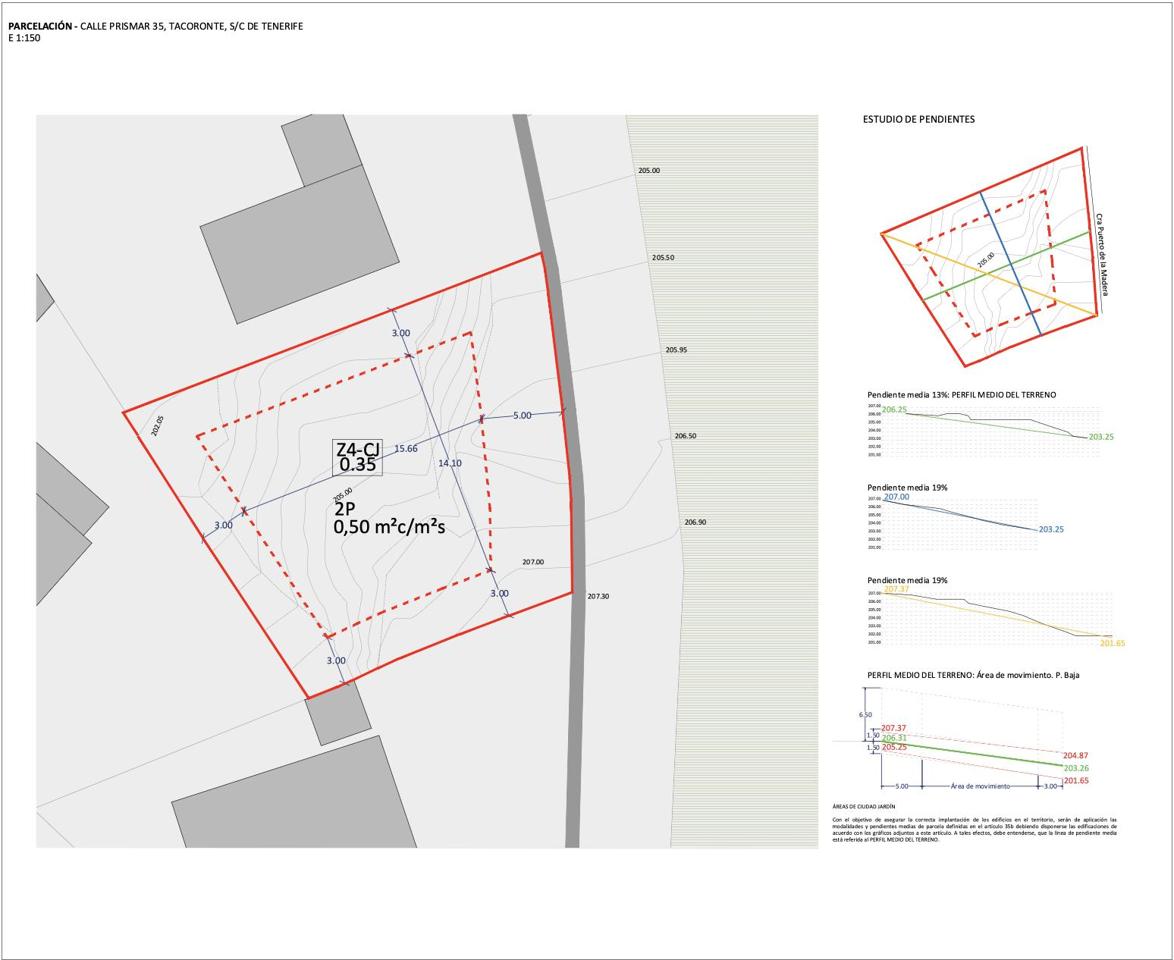This screenshot has height=960, width=1174.
Task: Select the 'Área de movimiento' dimension label
Action: pos(981,786)
